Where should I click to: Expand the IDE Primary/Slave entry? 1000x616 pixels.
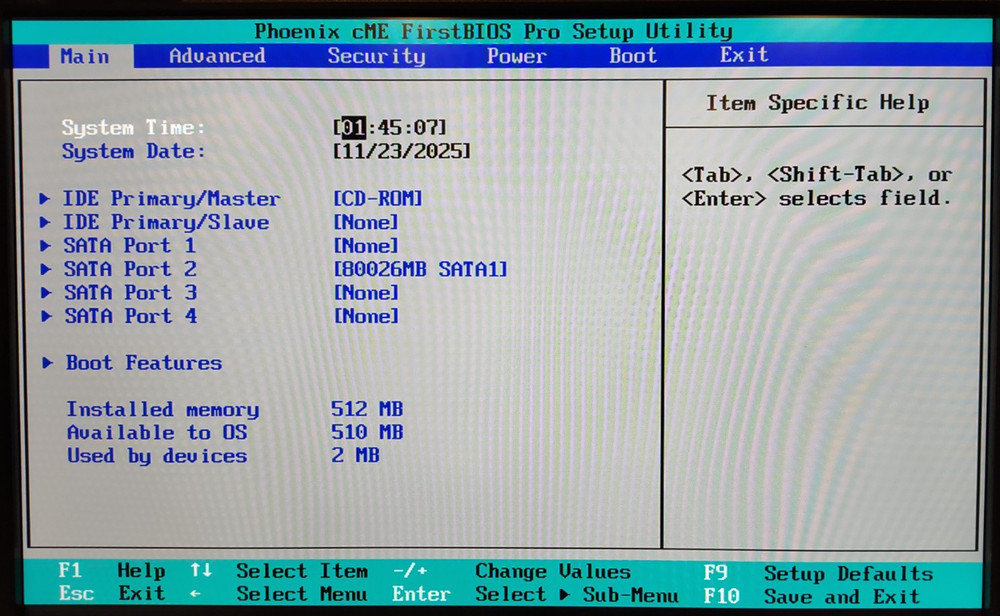tap(165, 222)
